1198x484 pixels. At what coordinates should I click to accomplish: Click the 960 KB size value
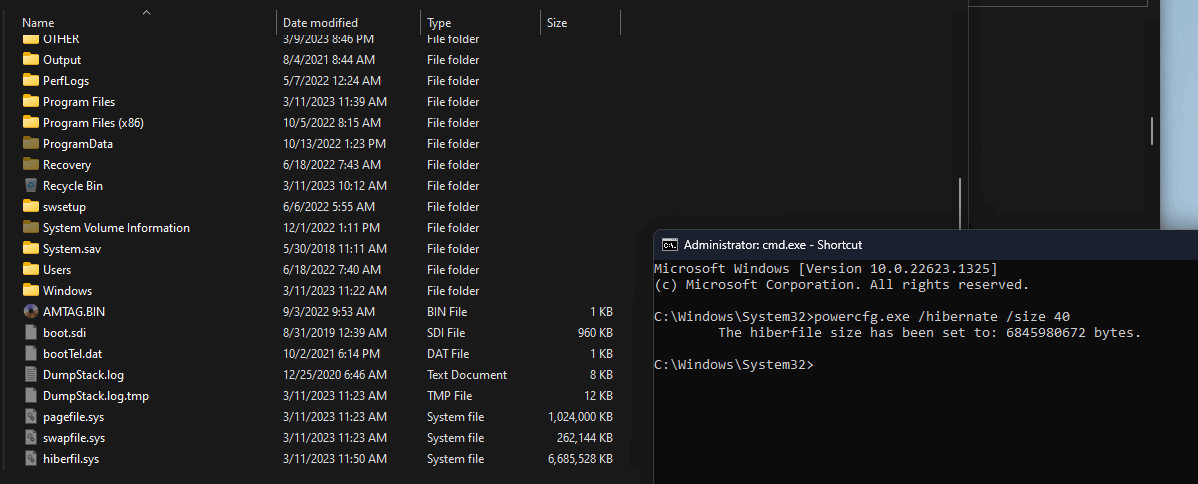point(595,333)
